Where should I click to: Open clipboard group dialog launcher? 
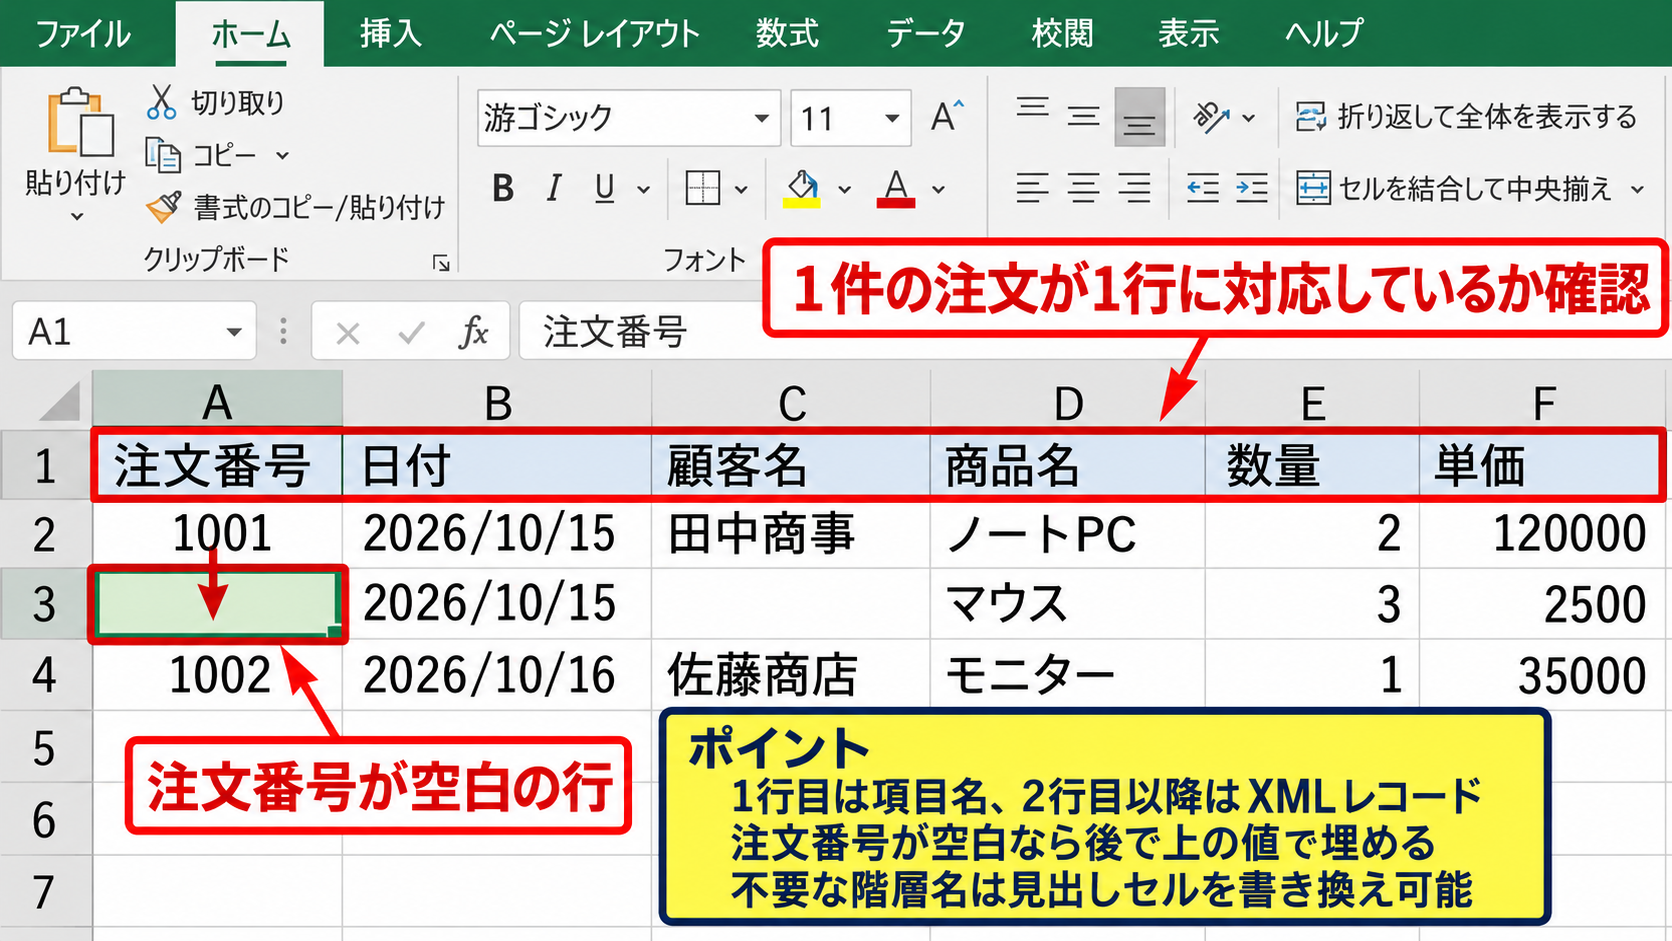point(440,262)
